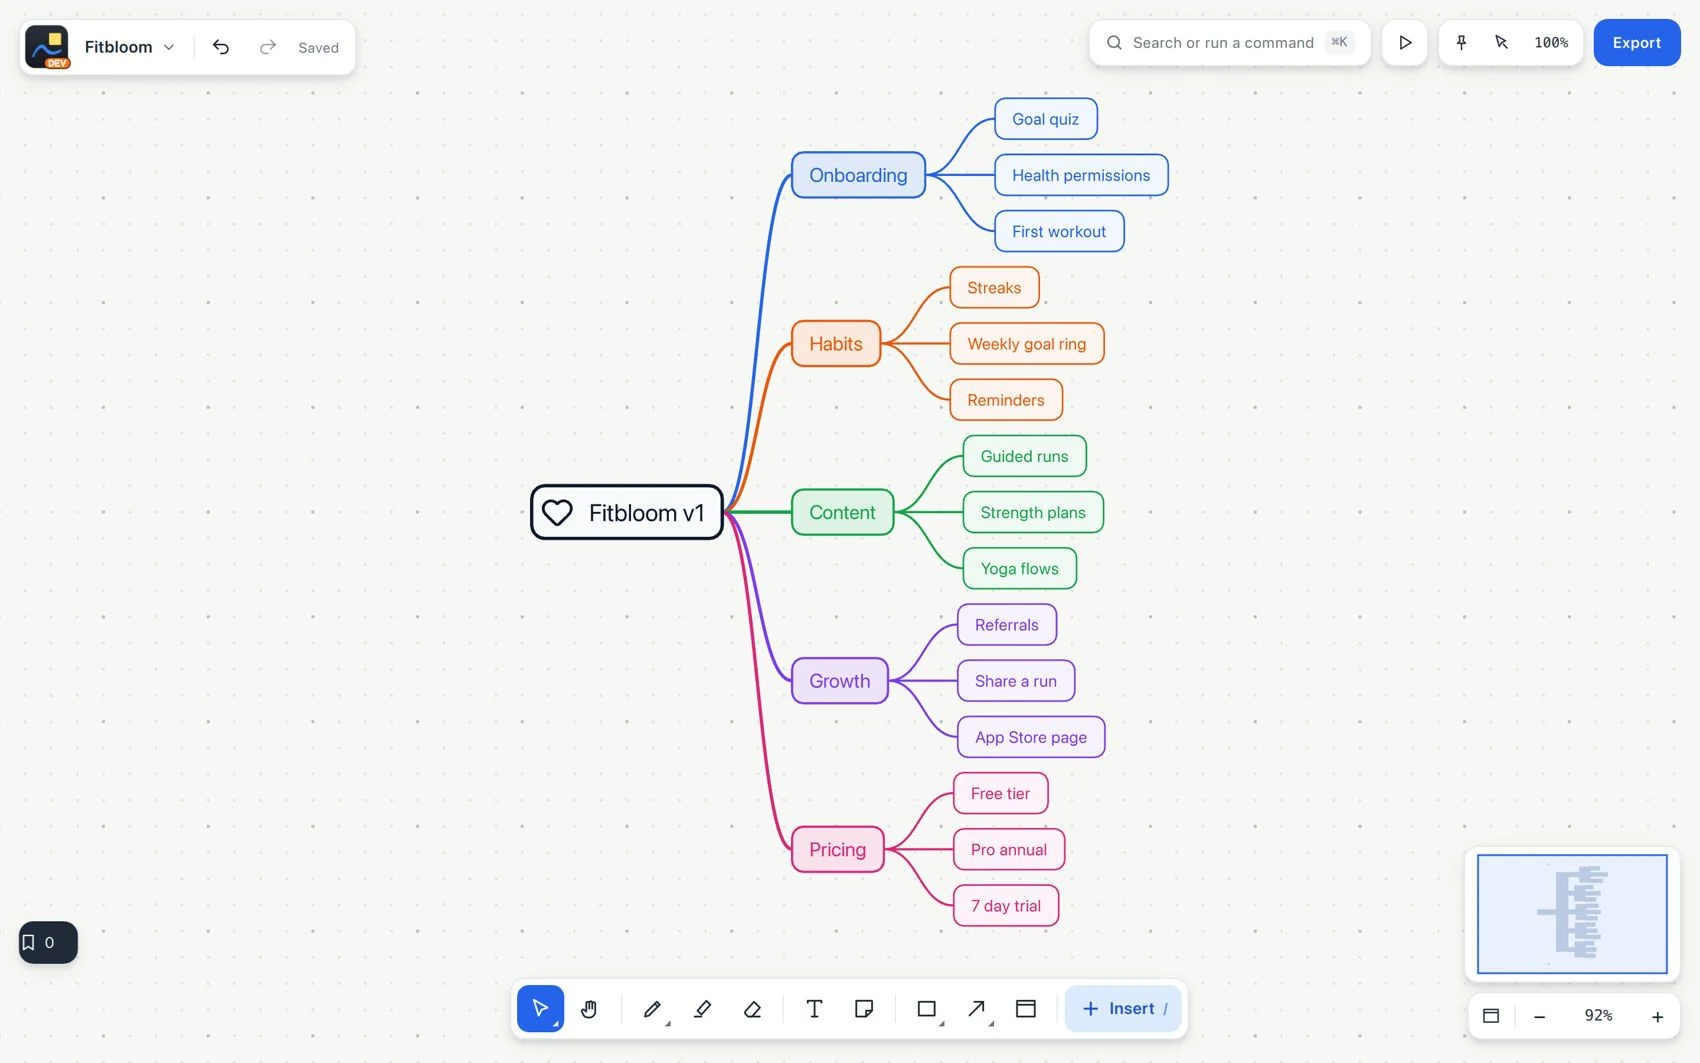1700x1063 pixels.
Task: Pick the pencil drawing tool
Action: tap(652, 1008)
